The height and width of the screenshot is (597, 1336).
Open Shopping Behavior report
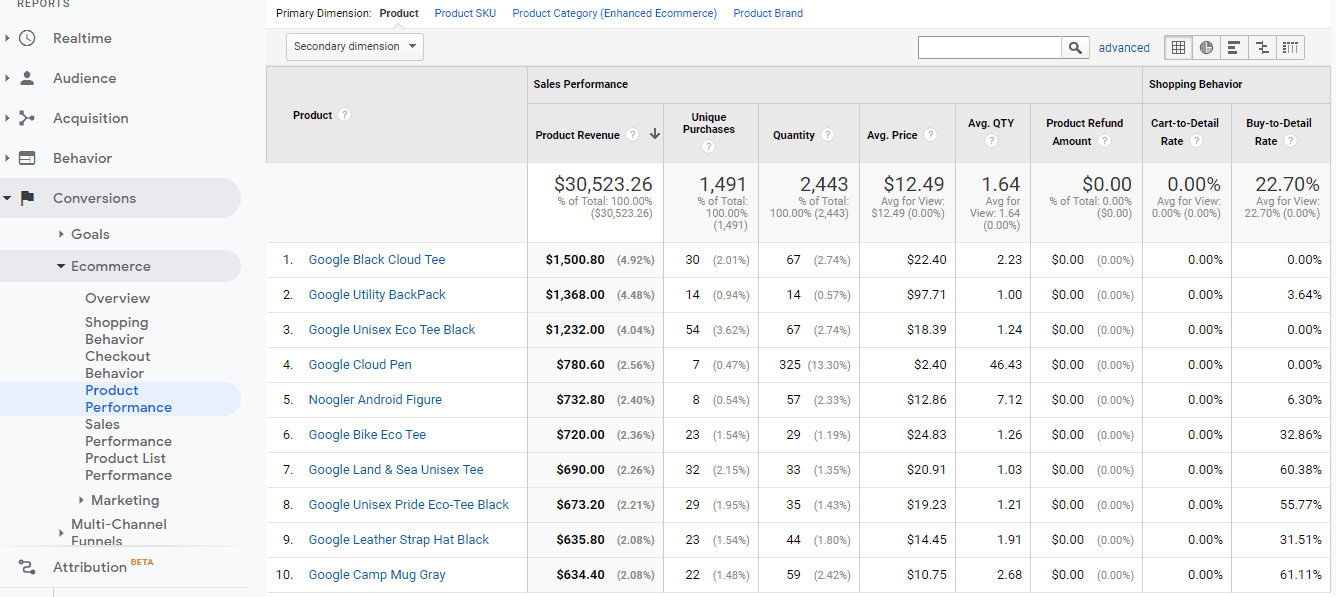pos(116,331)
